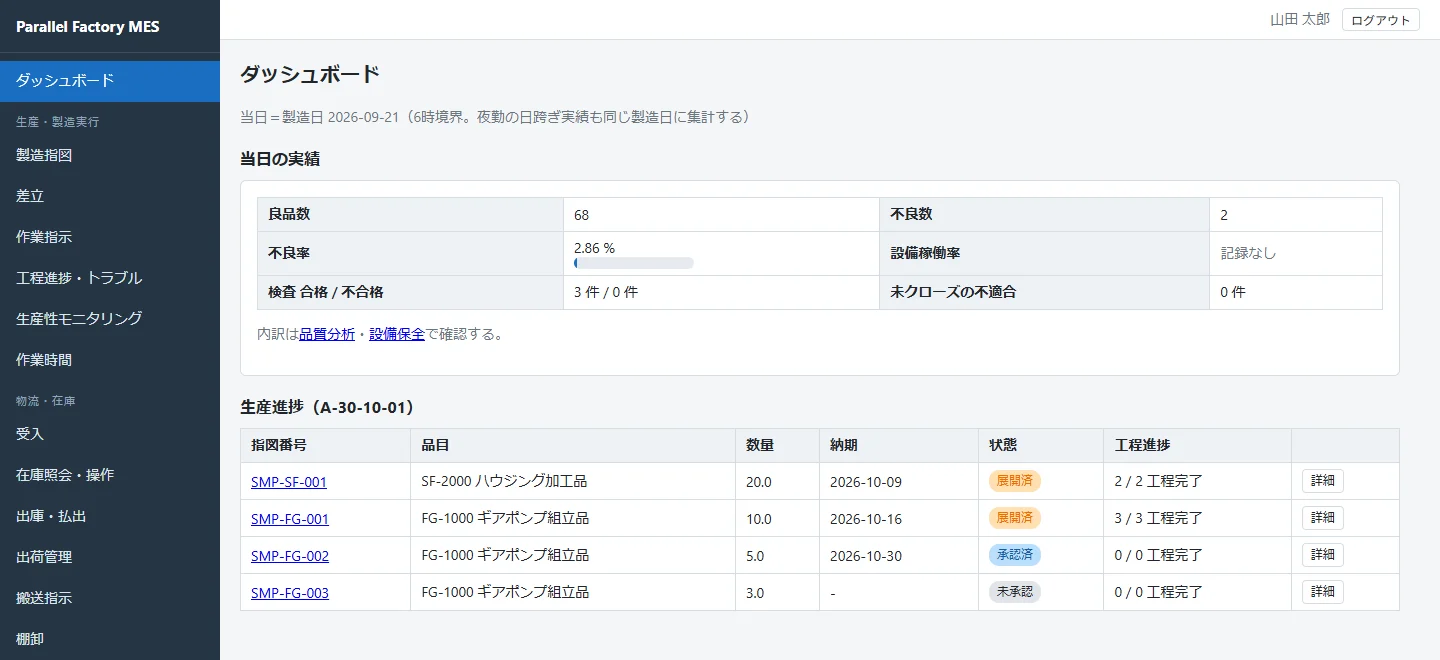Click the user name 山田 太郎
This screenshot has width=1440, height=660.
coord(1300,20)
